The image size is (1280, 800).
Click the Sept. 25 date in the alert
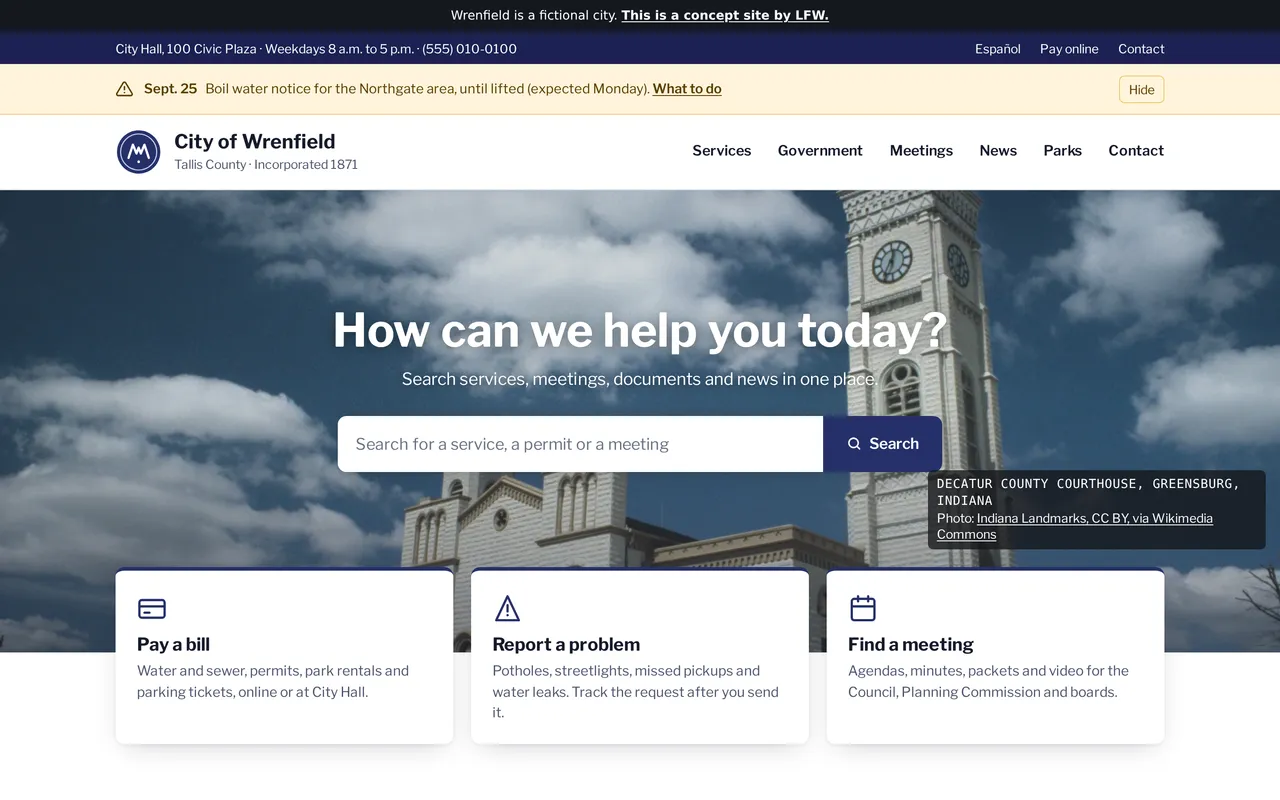coord(170,89)
